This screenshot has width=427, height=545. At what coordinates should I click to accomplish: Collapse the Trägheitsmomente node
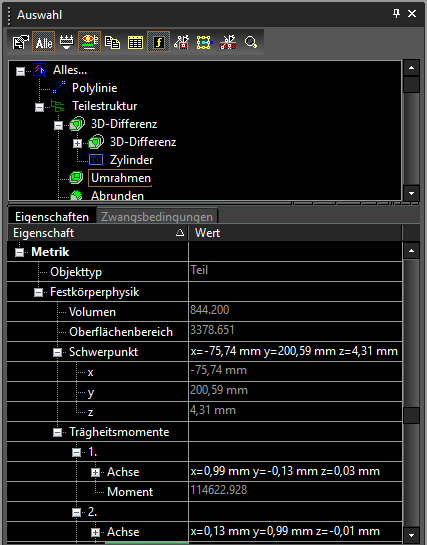[57, 433]
